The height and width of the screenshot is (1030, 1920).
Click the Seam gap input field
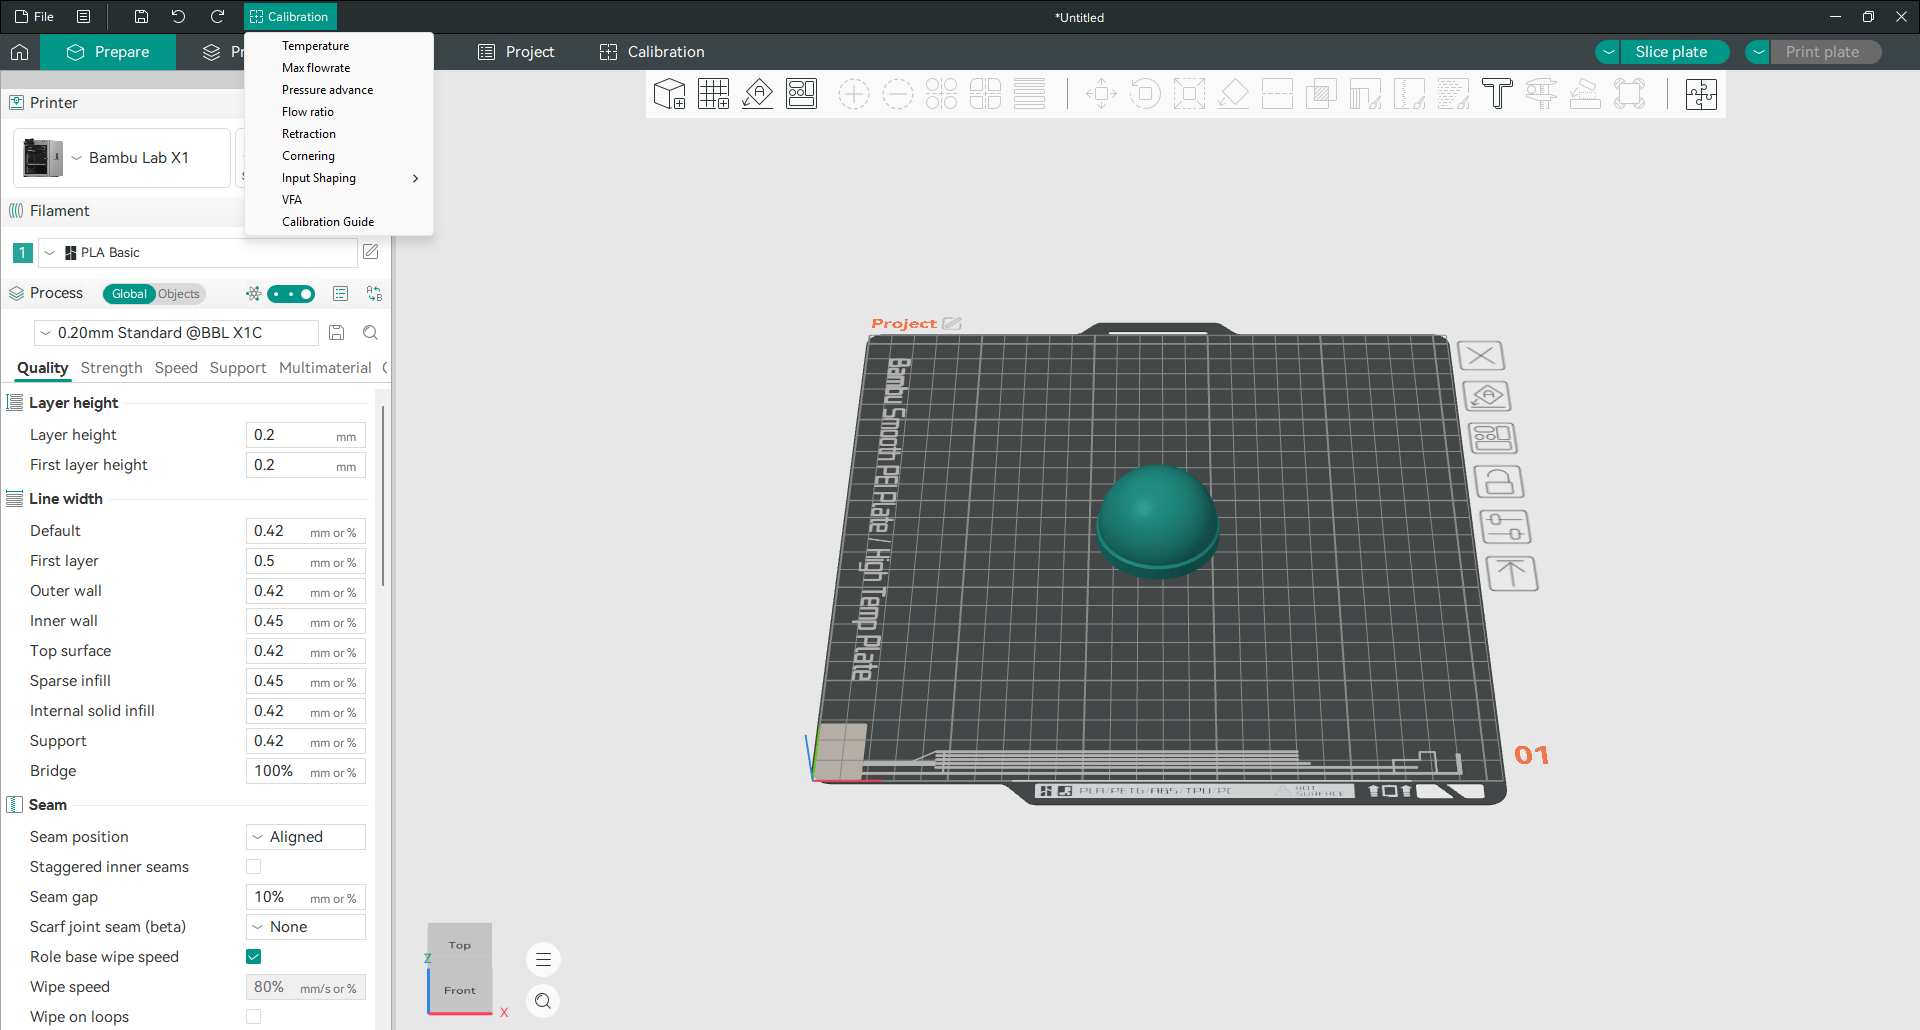(306, 897)
